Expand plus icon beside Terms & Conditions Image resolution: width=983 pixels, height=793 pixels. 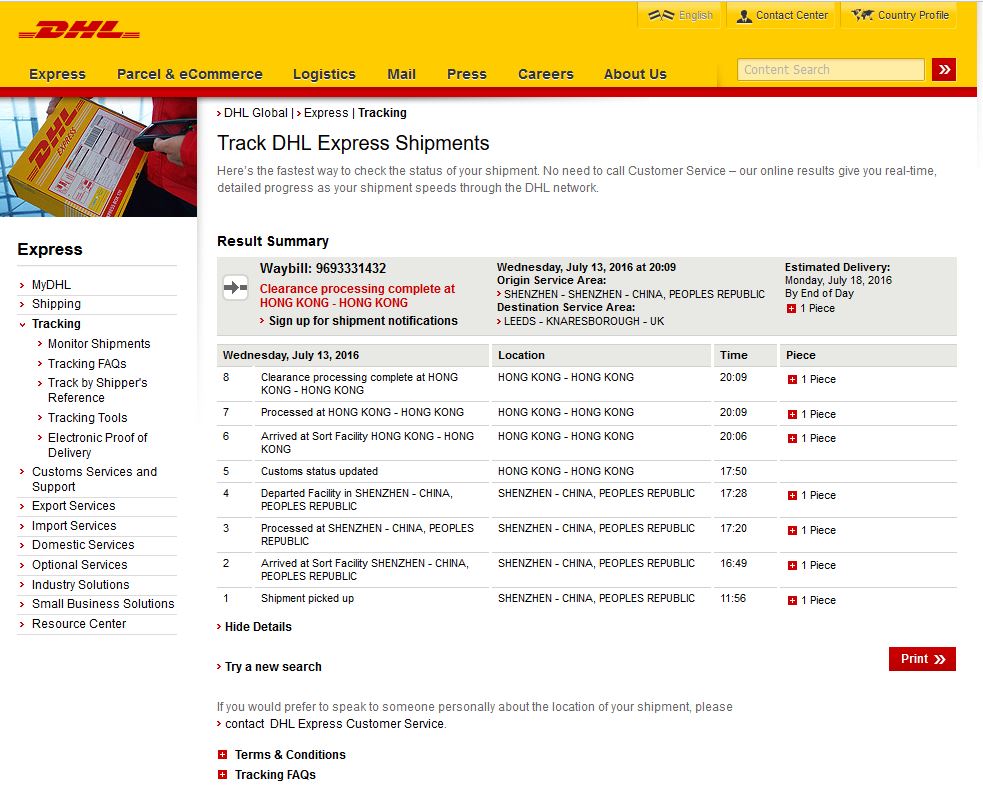point(223,755)
